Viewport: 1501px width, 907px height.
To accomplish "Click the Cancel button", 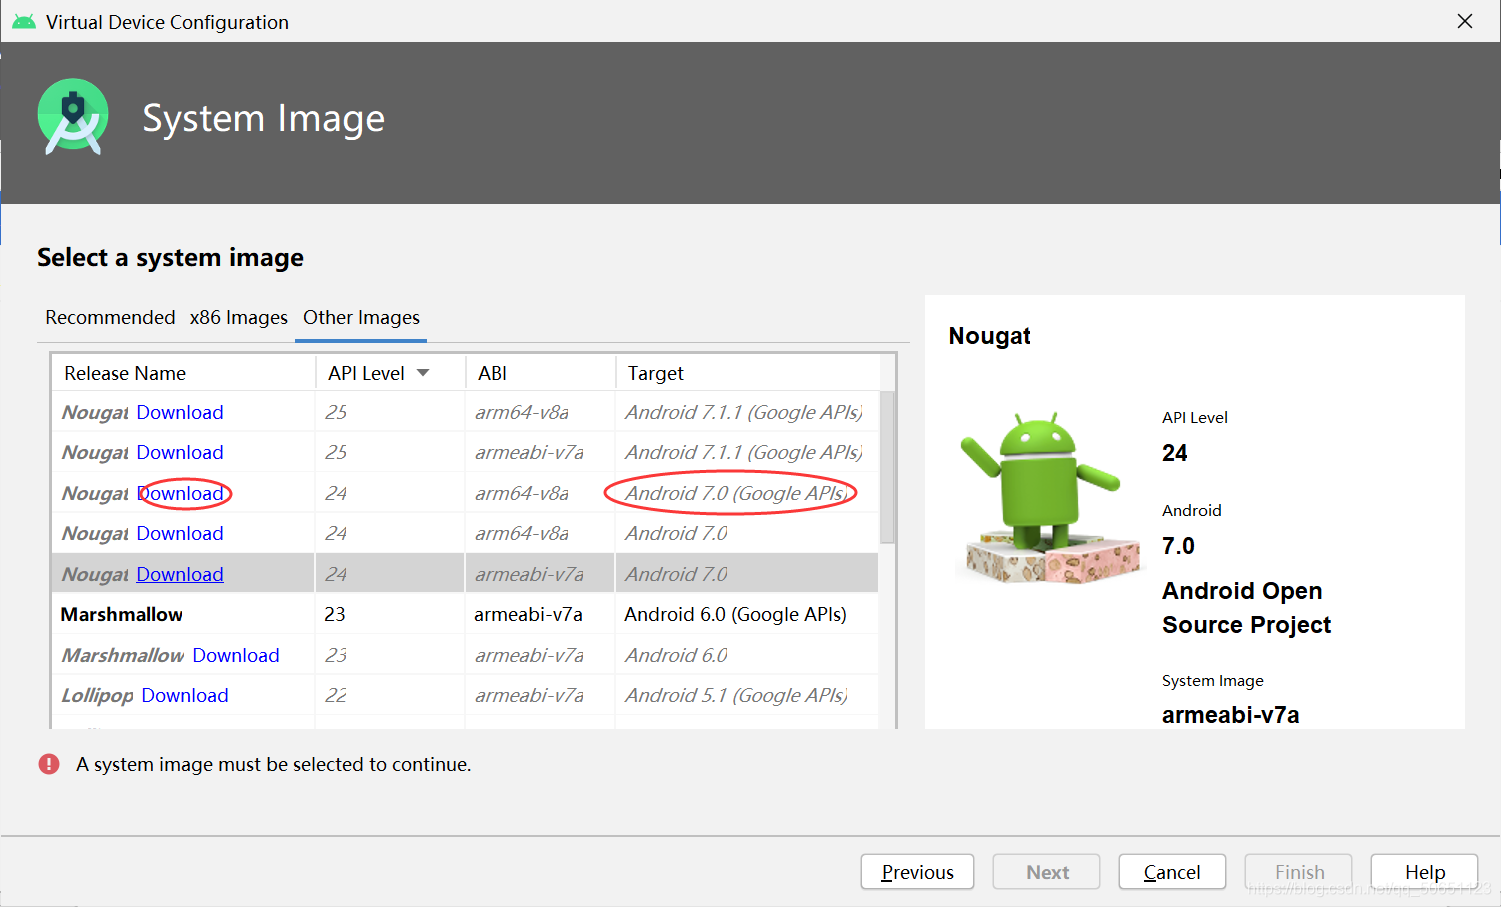I will click(x=1172, y=872).
